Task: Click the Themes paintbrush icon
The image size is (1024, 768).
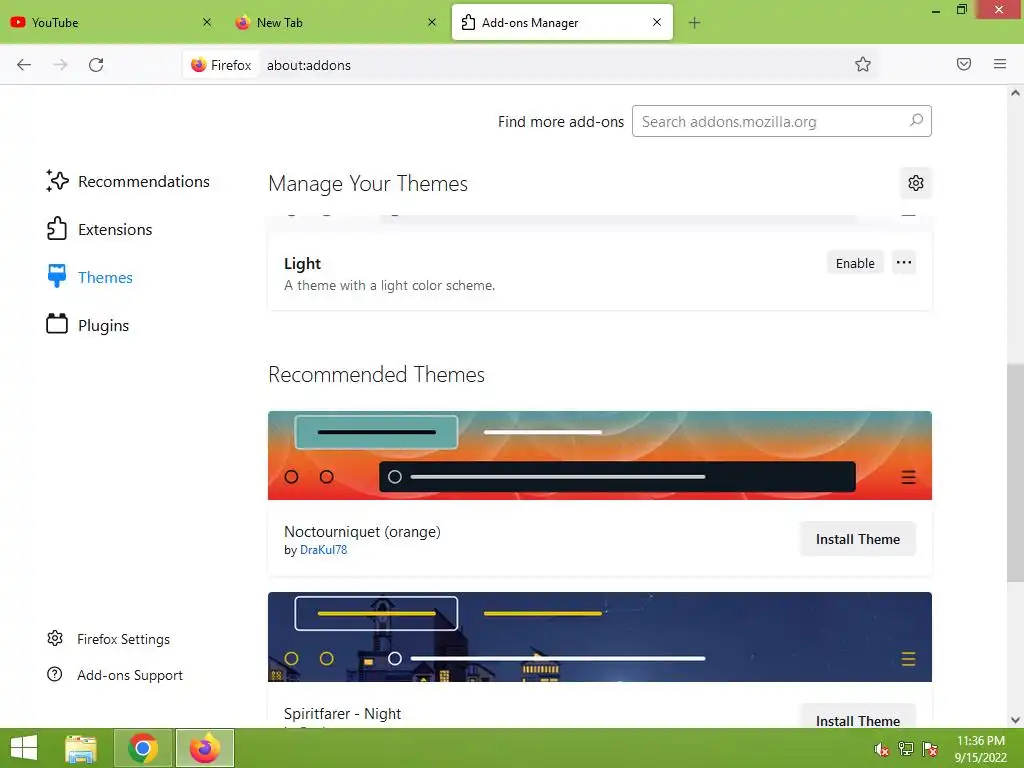Action: click(x=57, y=276)
